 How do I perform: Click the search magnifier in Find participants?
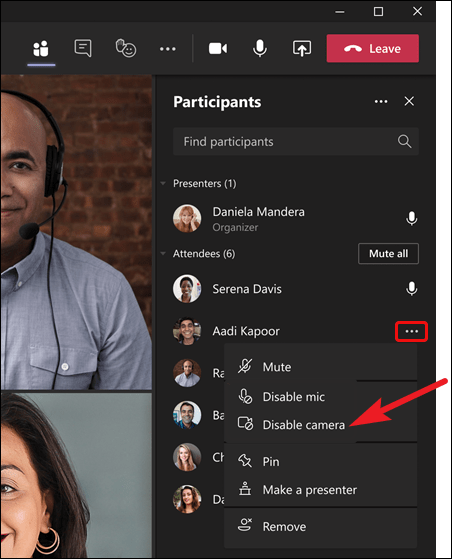pyautogui.click(x=404, y=142)
